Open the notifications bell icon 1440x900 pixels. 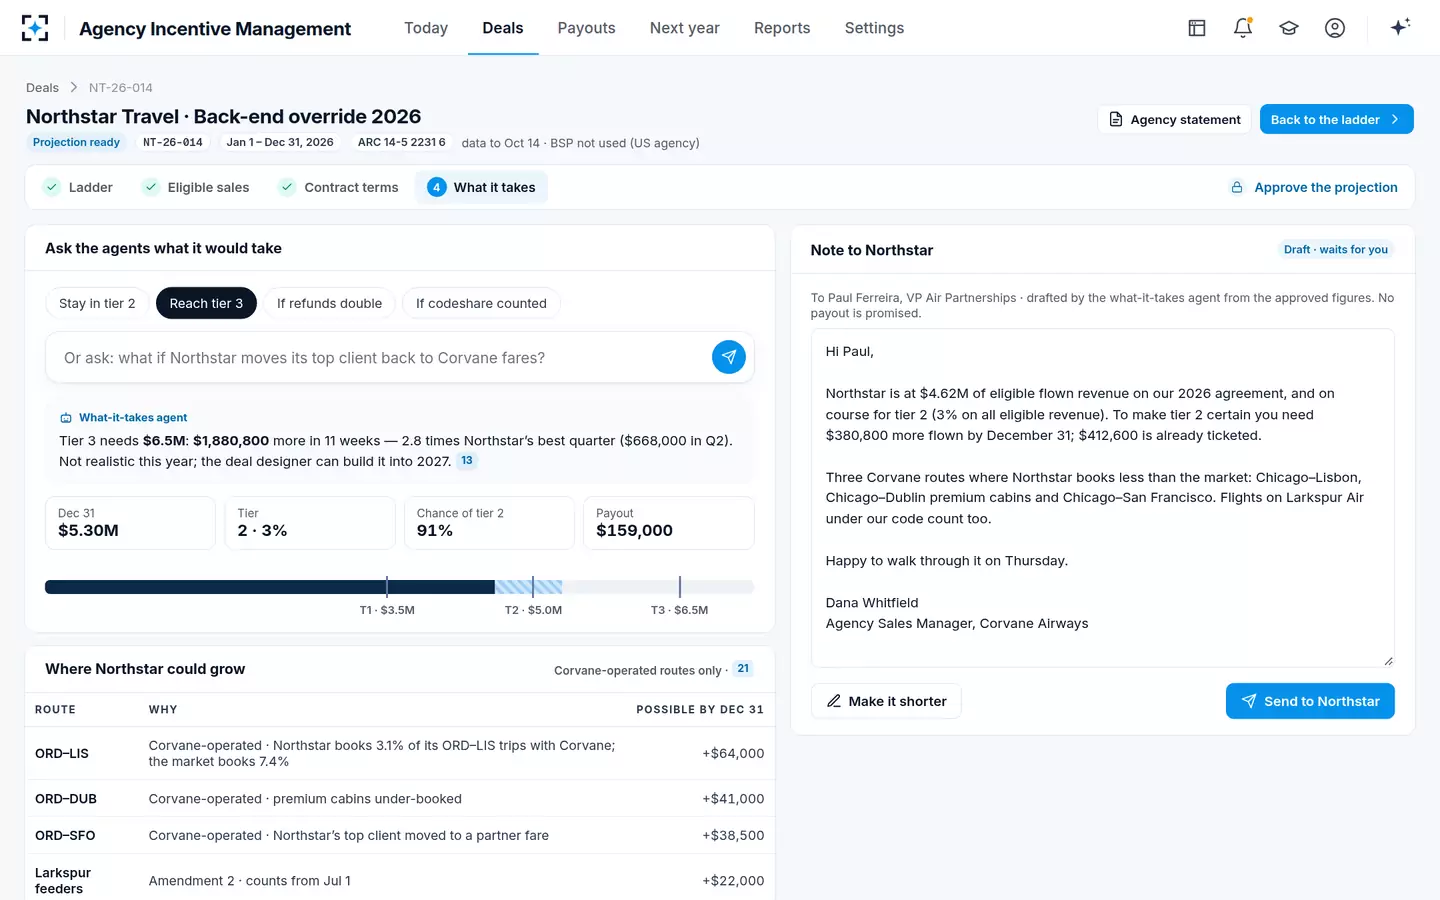pos(1243,28)
